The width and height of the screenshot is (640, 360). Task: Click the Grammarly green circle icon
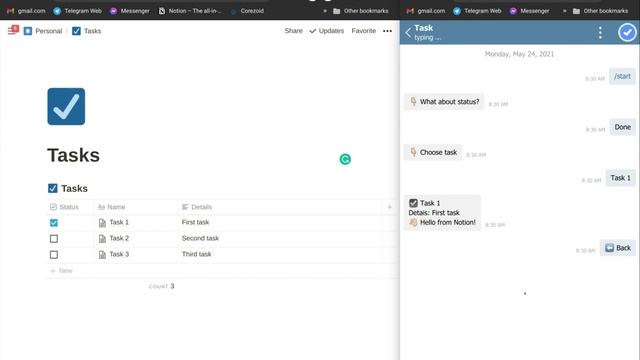(345, 159)
